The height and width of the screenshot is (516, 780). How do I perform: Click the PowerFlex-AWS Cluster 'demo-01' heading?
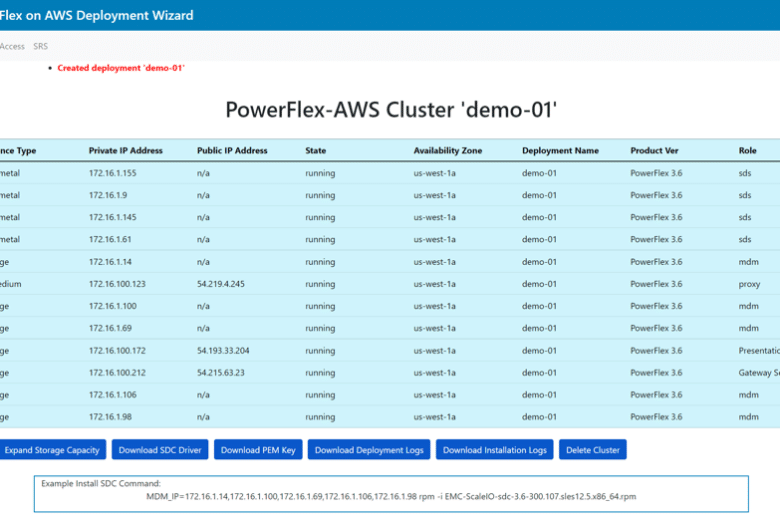(x=391, y=109)
